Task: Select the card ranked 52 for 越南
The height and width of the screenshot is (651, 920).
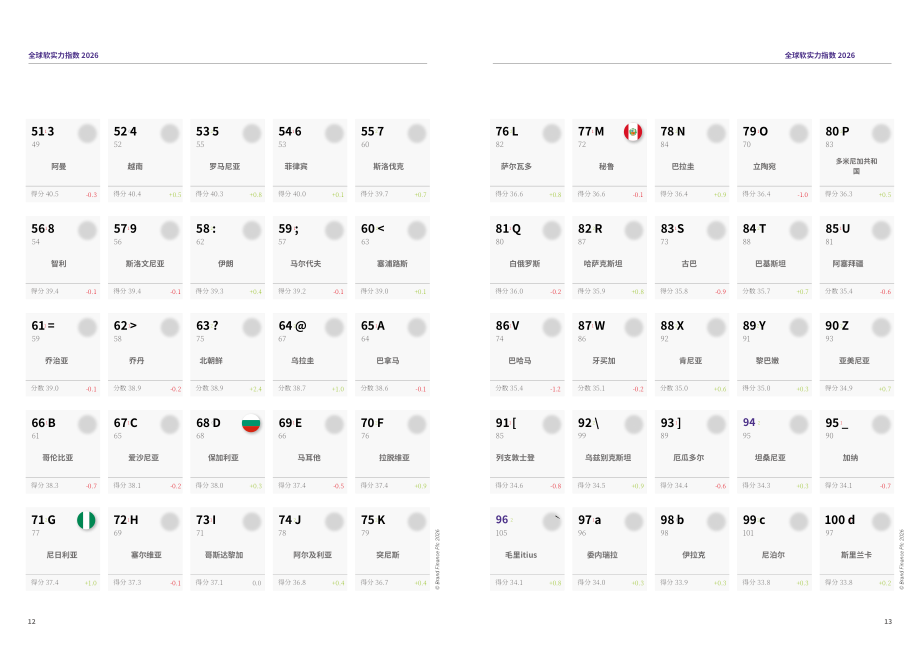Action: pyautogui.click(x=145, y=160)
